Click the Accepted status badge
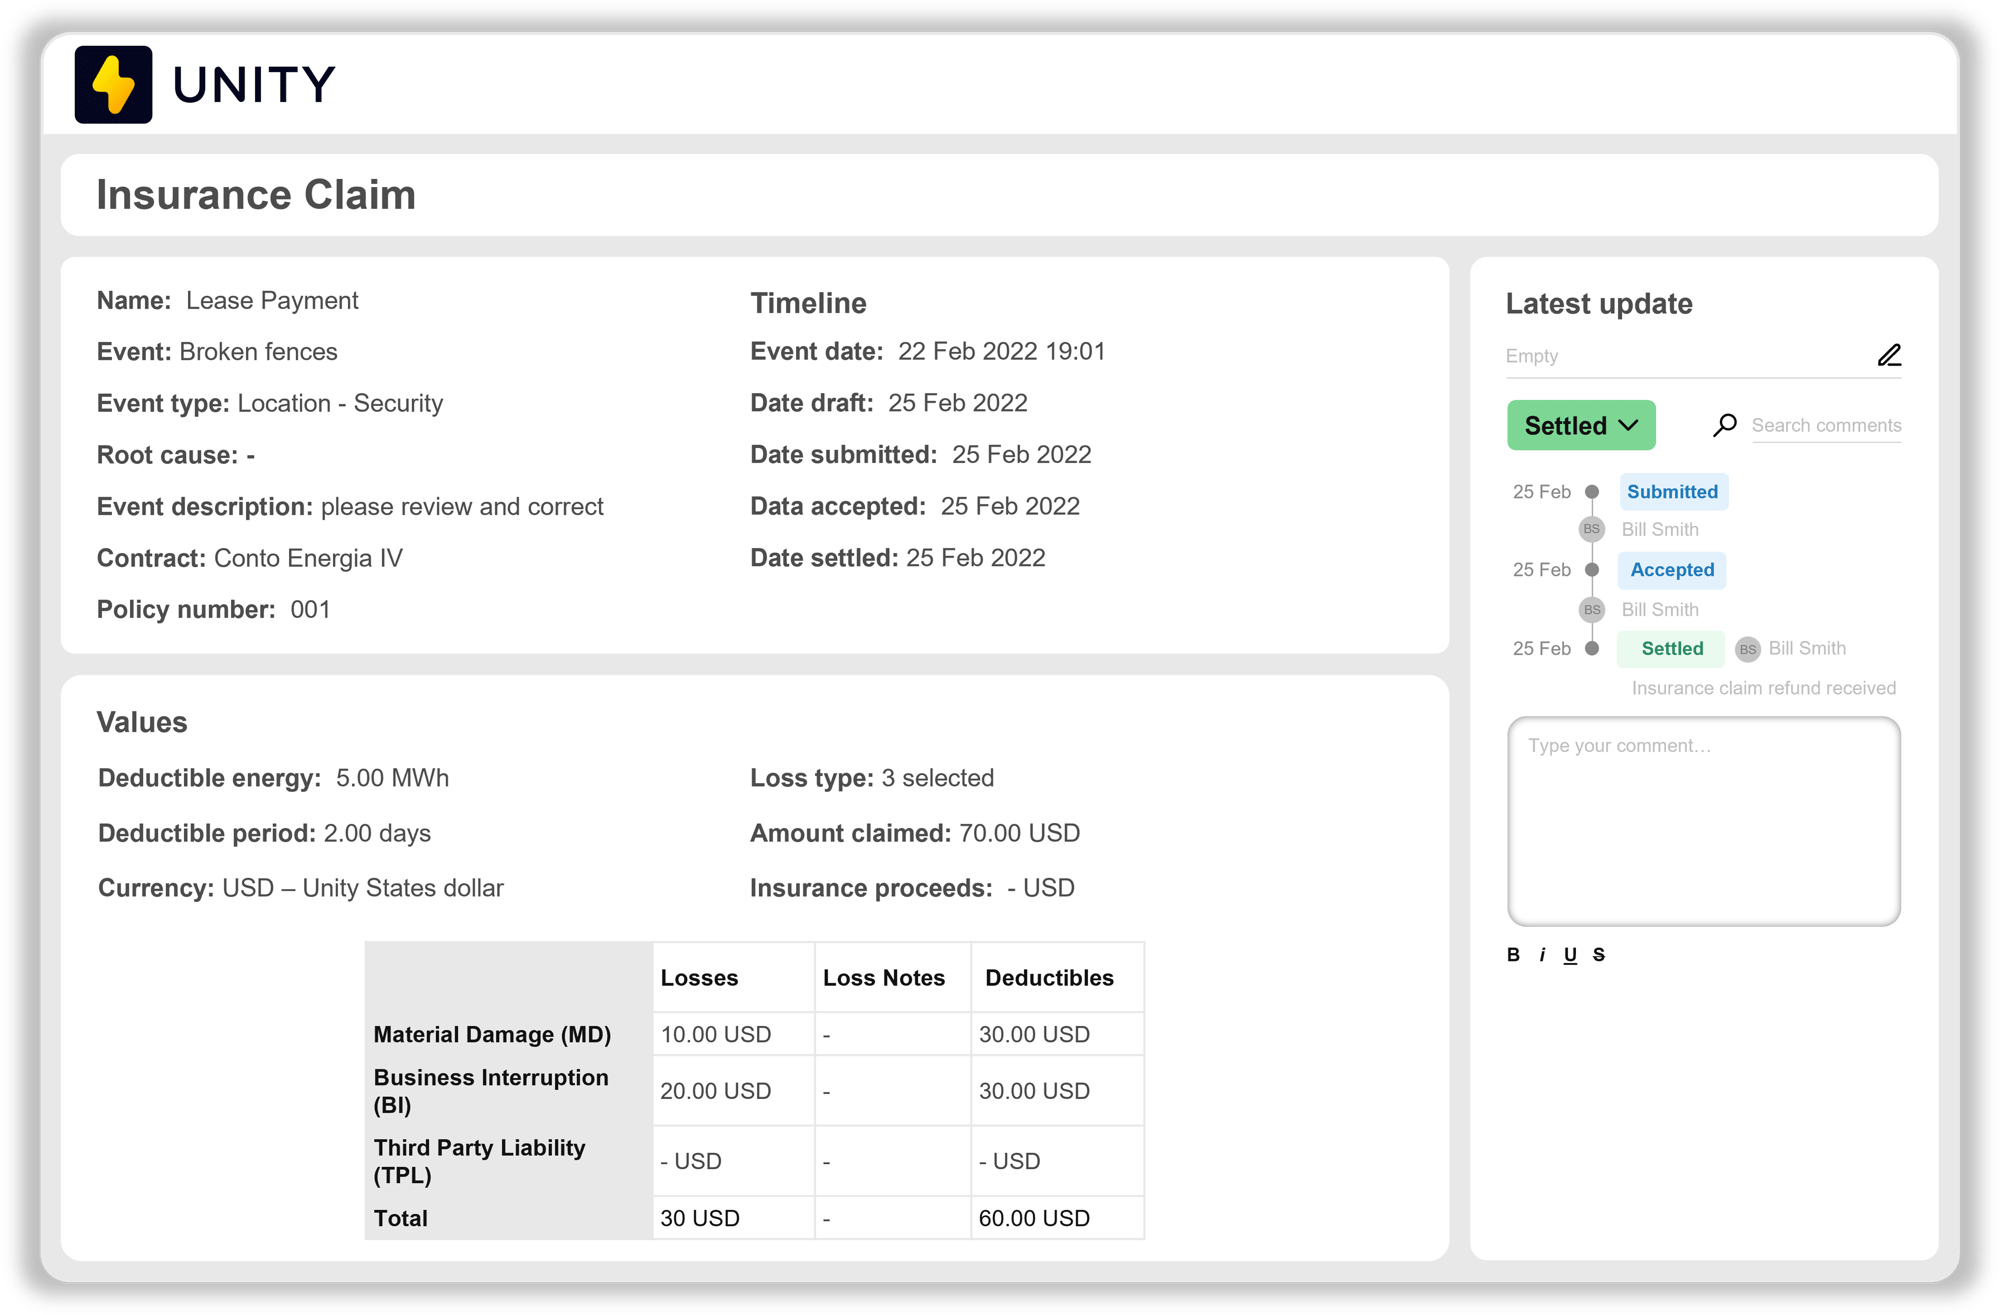The height and width of the screenshot is (1315, 2000). [1672, 570]
